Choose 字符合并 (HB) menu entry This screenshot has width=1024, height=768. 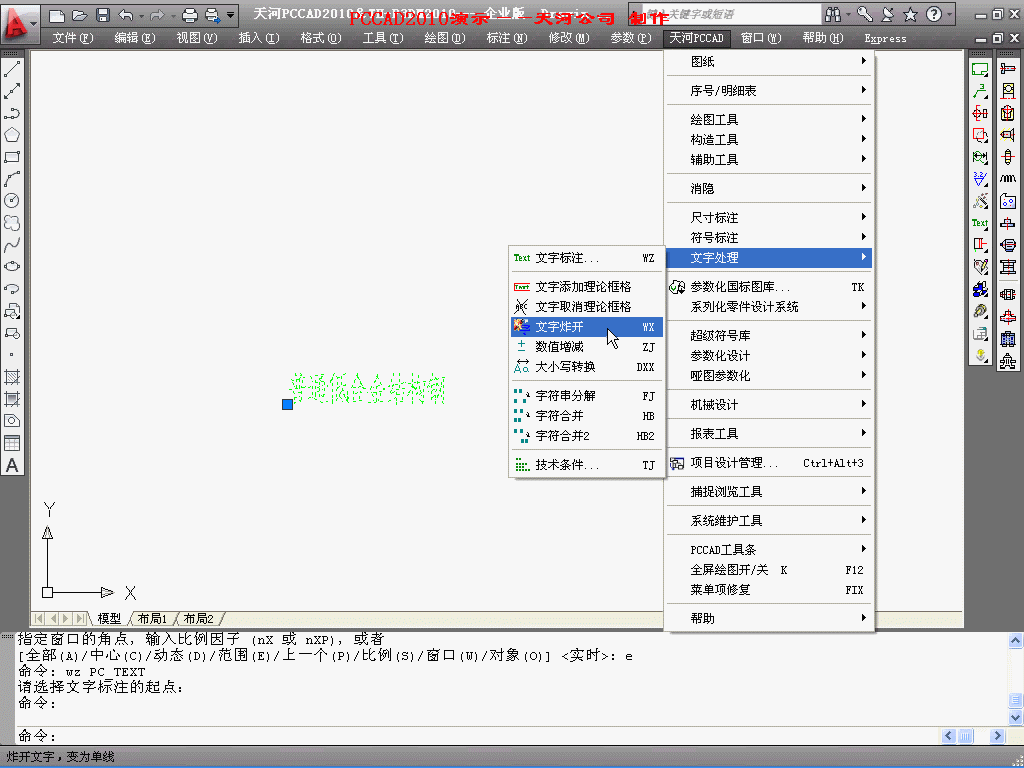coord(586,415)
